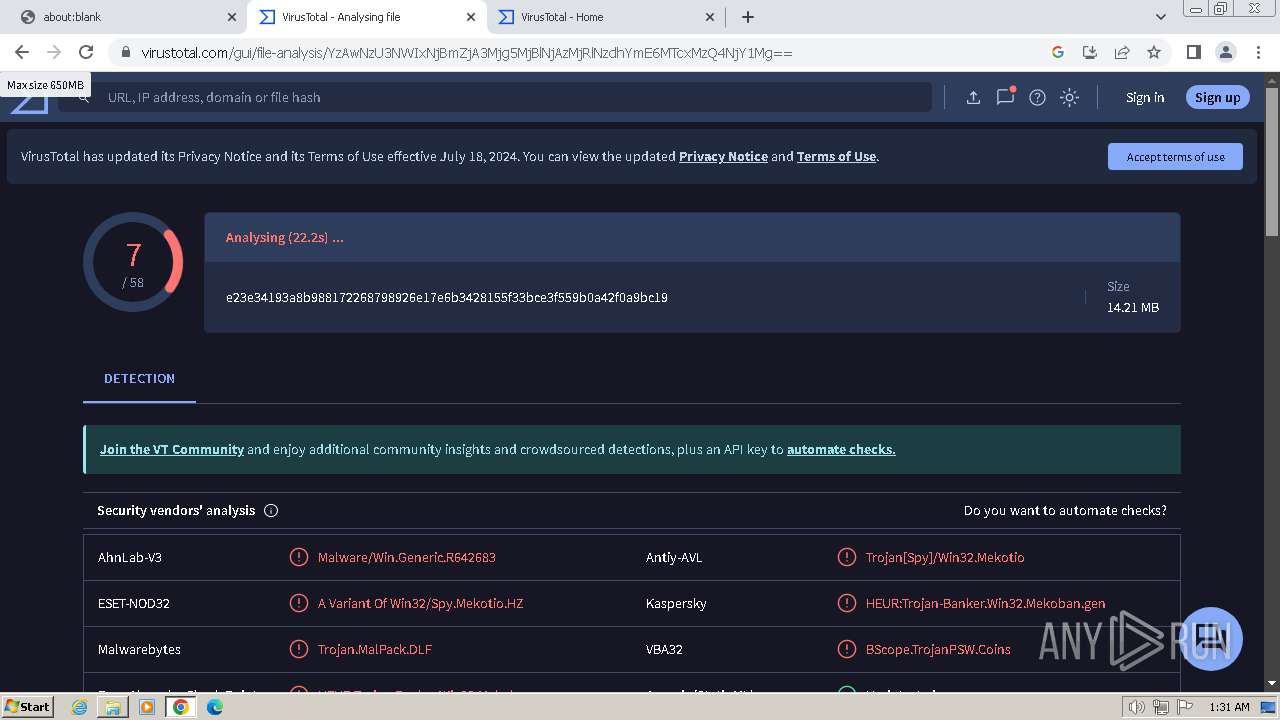Select the DETECTION tab

(139, 378)
